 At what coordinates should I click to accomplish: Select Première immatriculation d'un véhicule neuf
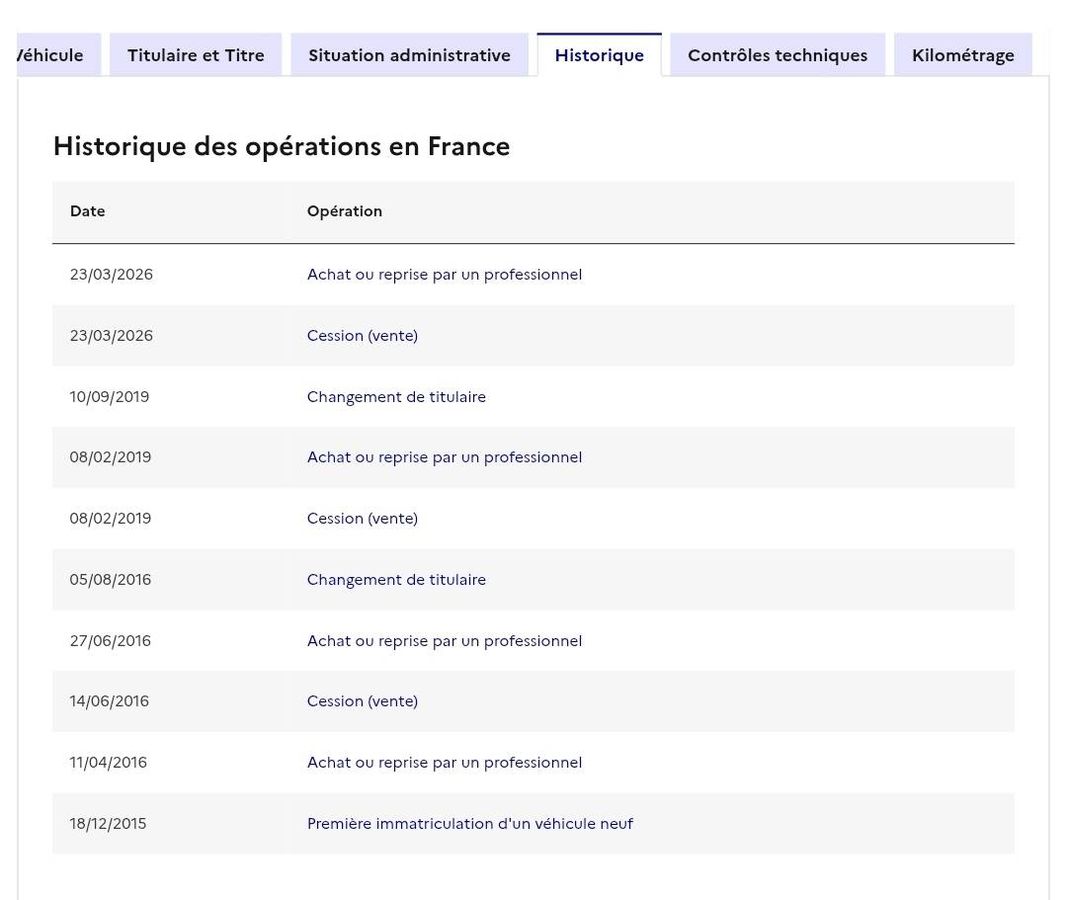pos(470,824)
